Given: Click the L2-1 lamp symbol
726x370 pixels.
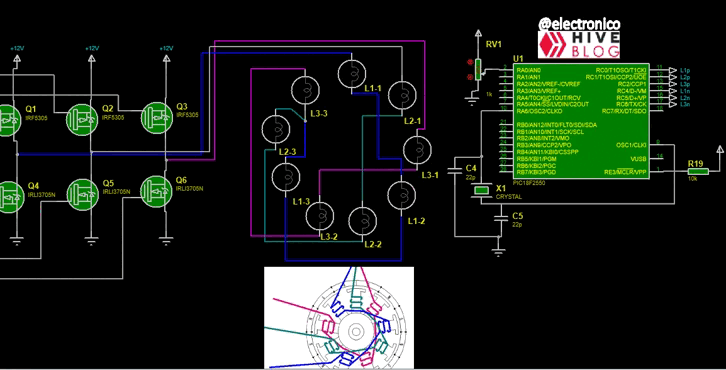Looking at the screenshot, I should 402,95.
